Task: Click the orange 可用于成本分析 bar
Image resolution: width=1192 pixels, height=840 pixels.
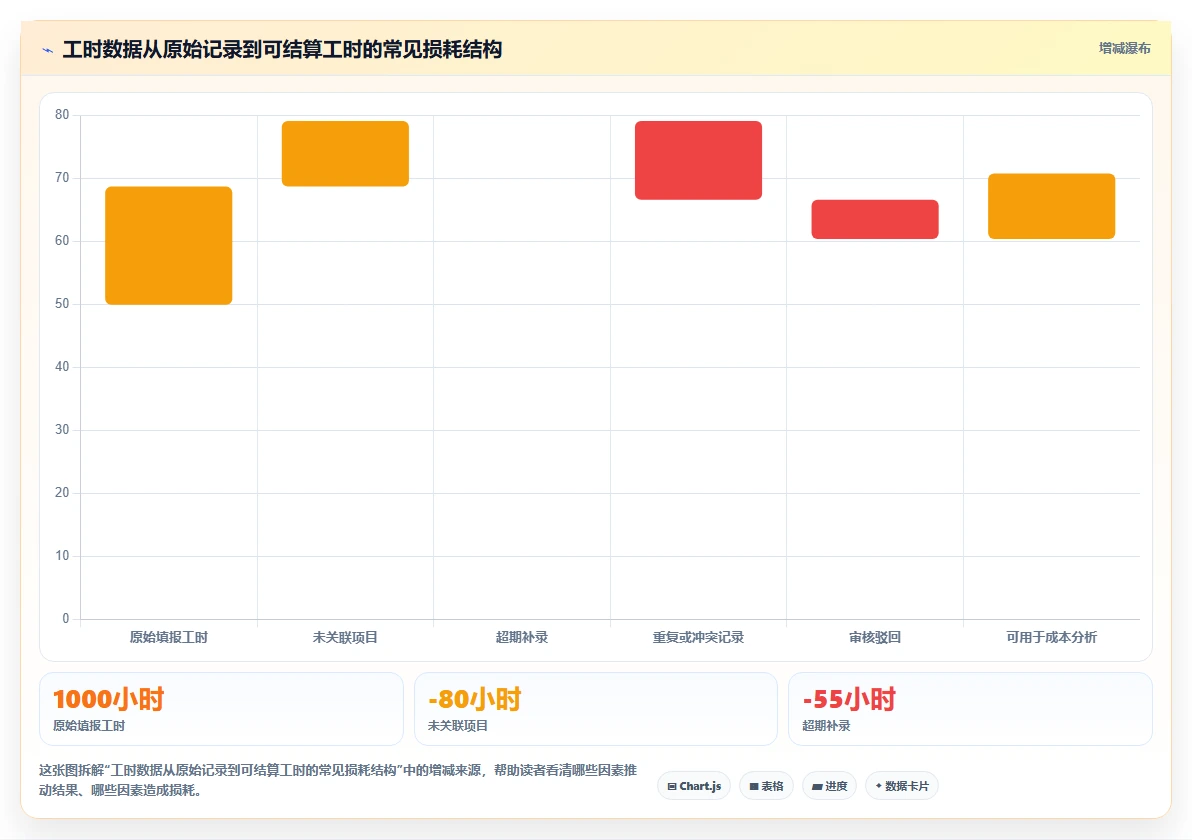Action: [1051, 206]
